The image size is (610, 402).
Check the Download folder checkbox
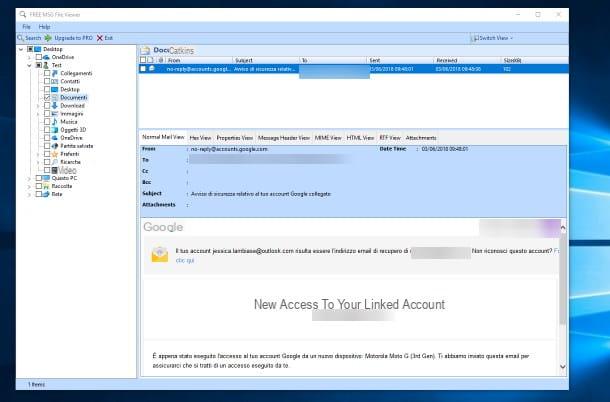click(47, 105)
